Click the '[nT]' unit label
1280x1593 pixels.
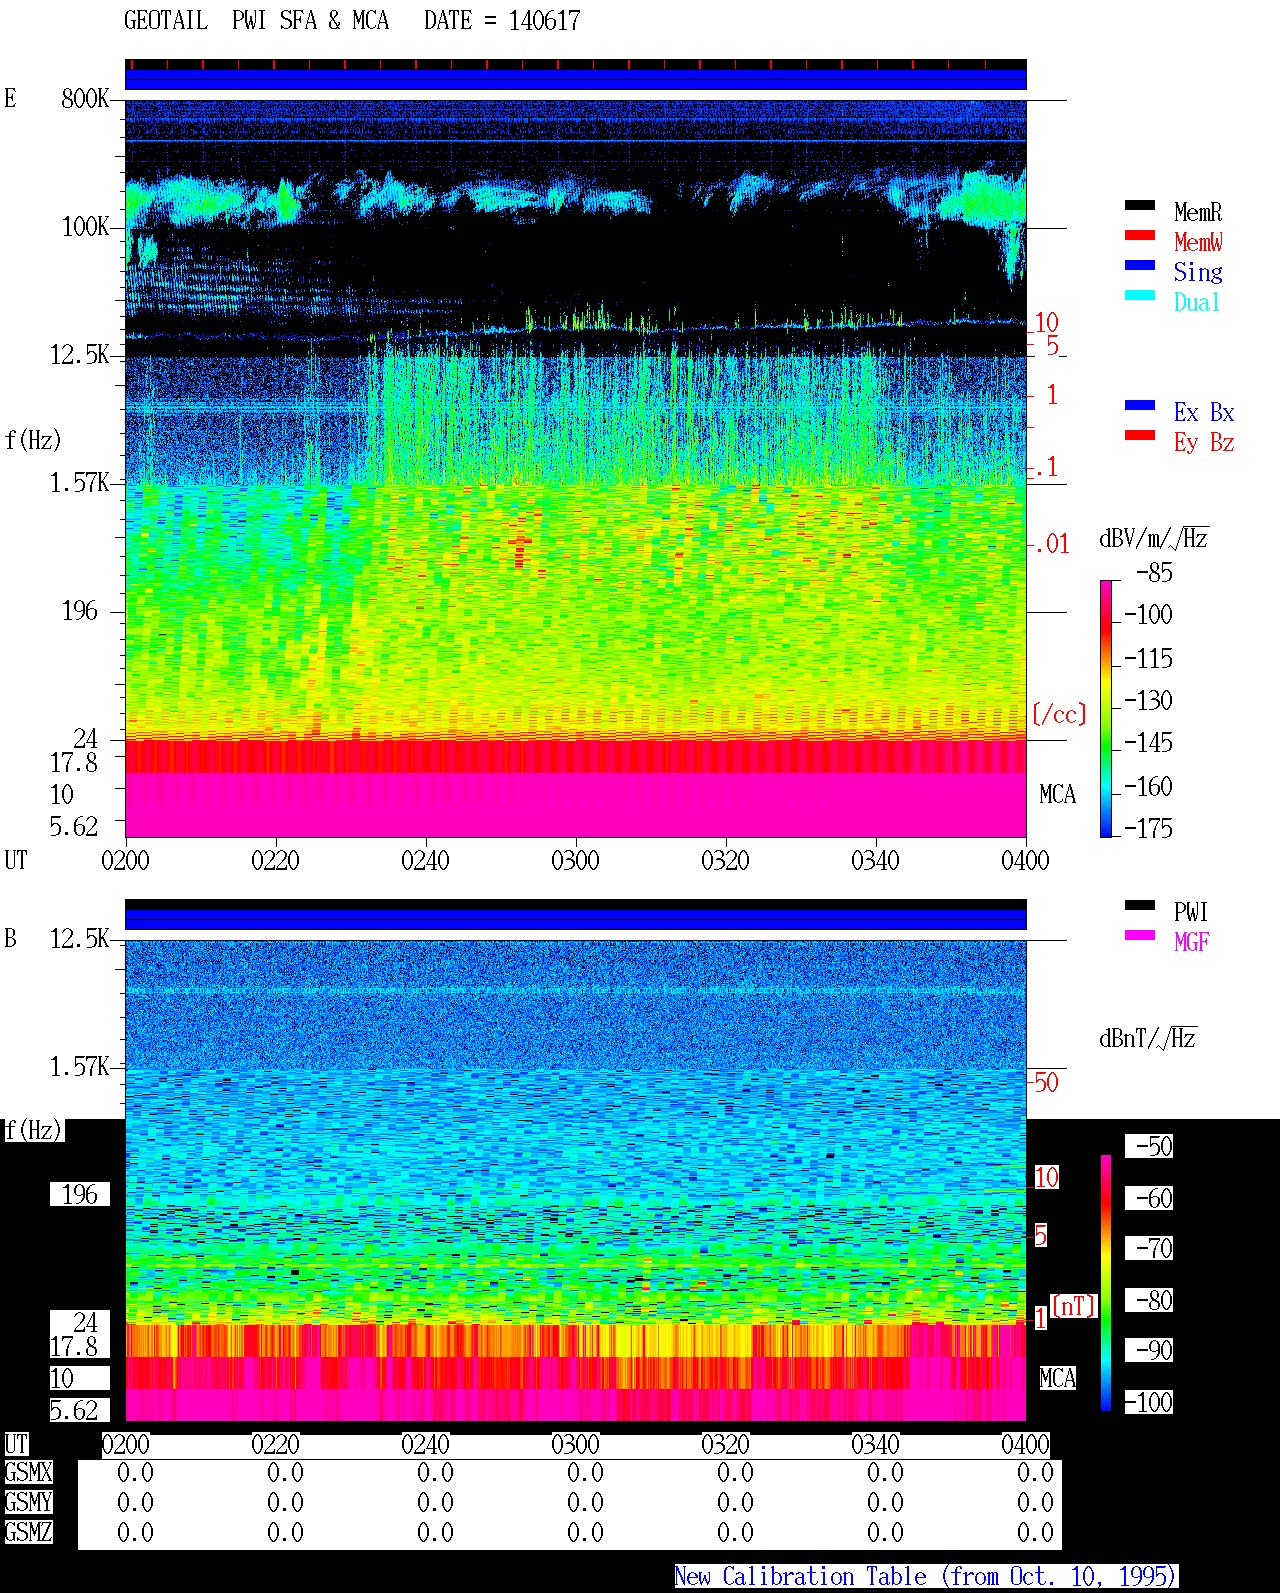pyautogui.click(x=1074, y=1305)
